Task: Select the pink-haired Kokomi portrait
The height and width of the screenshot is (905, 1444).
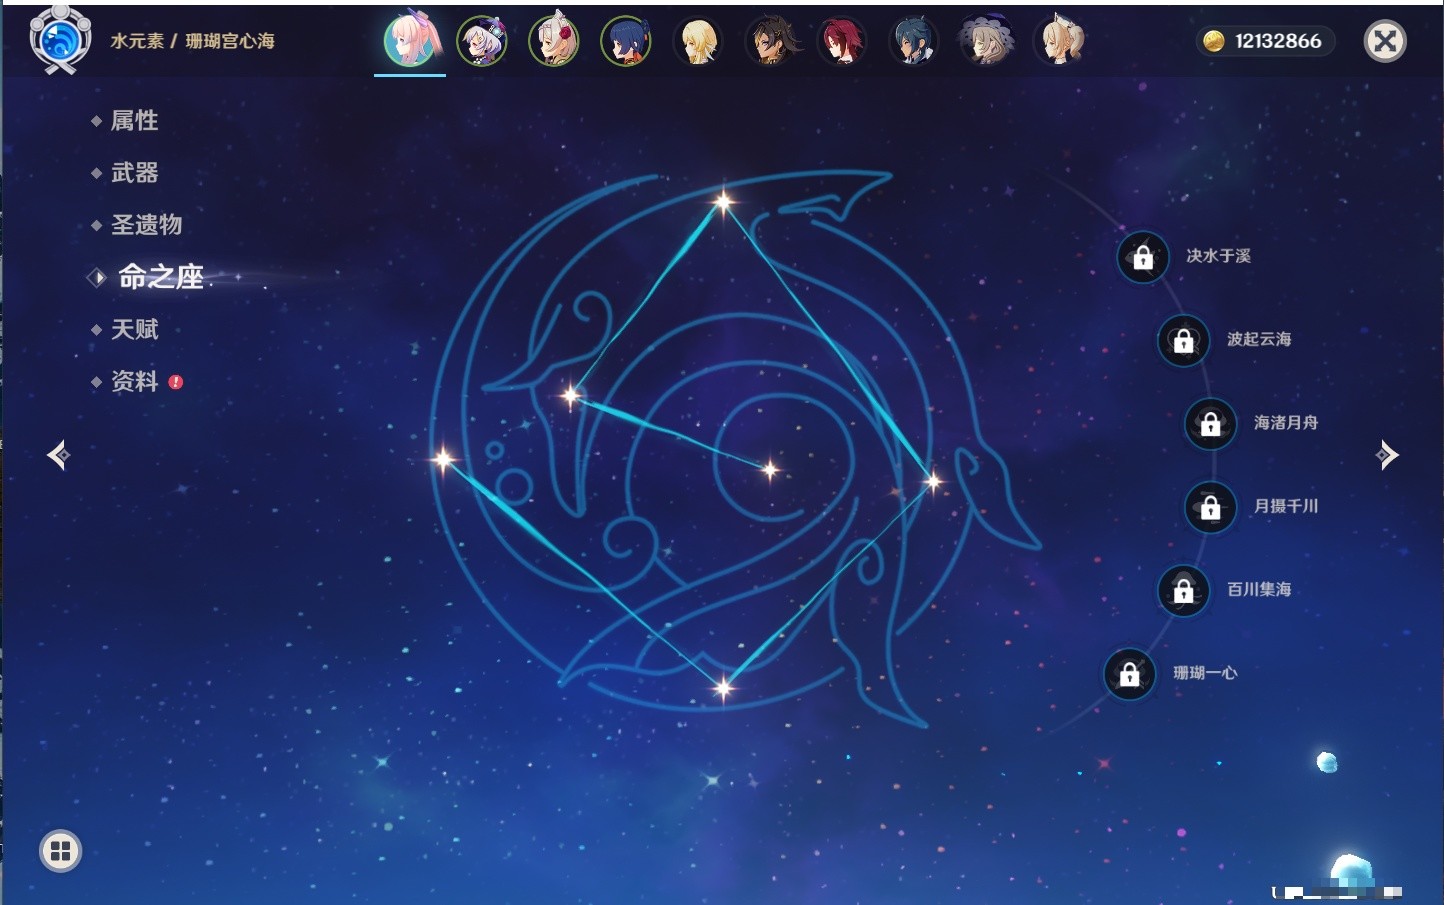Action: tap(410, 41)
